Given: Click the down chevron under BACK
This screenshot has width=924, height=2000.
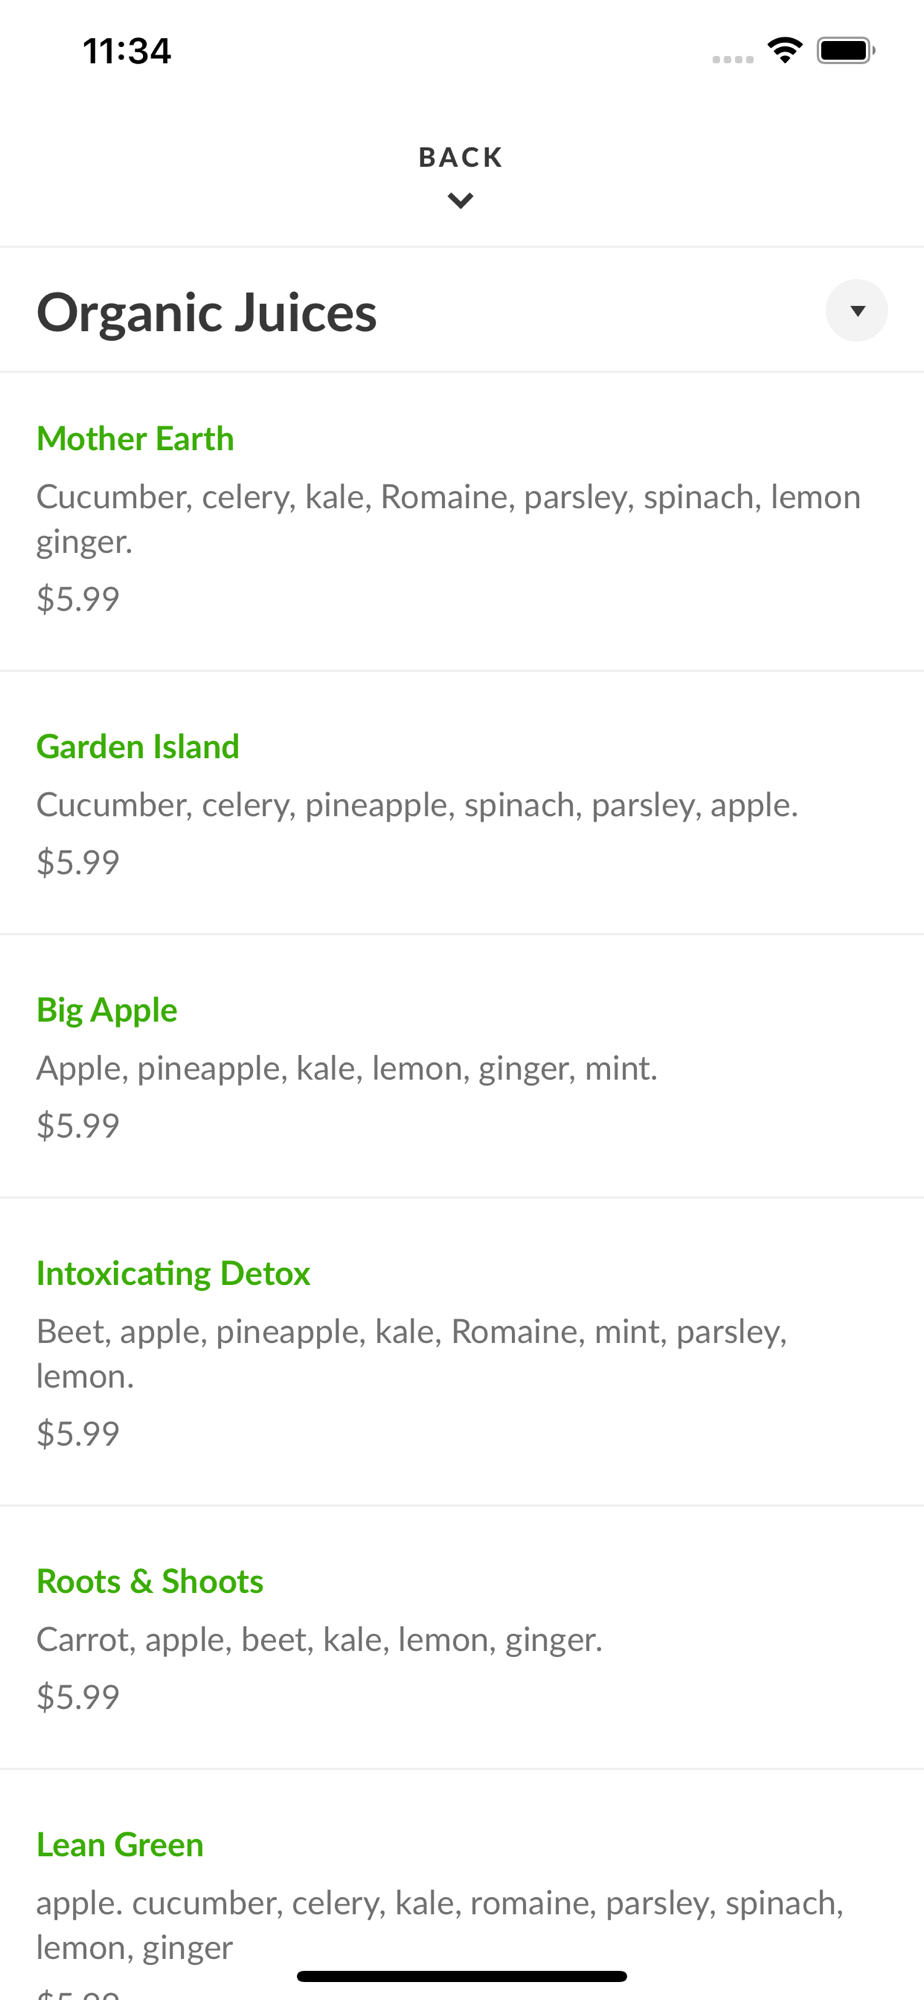Looking at the screenshot, I should pyautogui.click(x=461, y=201).
